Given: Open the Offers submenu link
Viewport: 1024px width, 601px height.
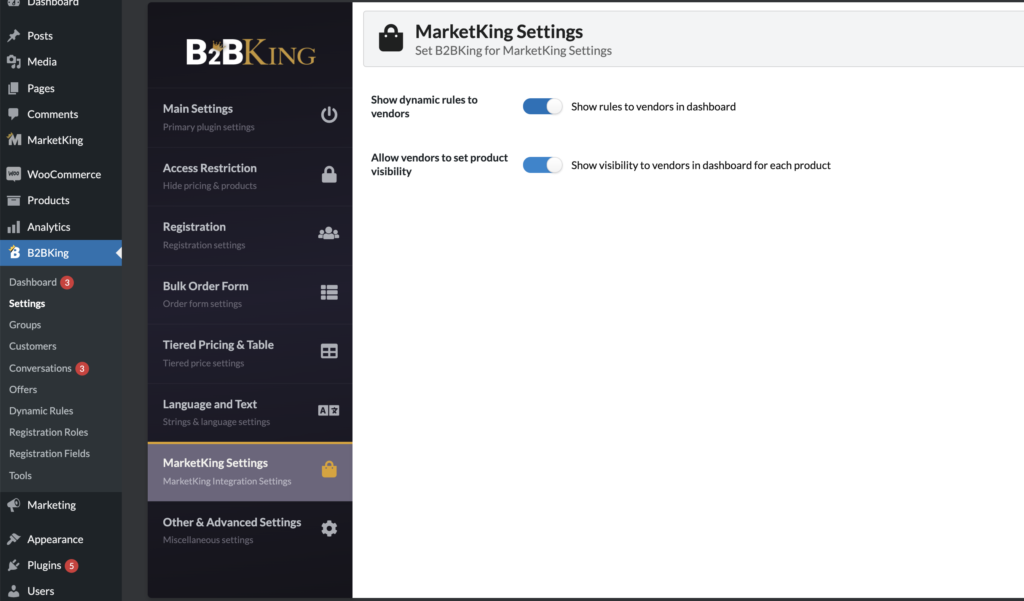Looking at the screenshot, I should point(23,389).
